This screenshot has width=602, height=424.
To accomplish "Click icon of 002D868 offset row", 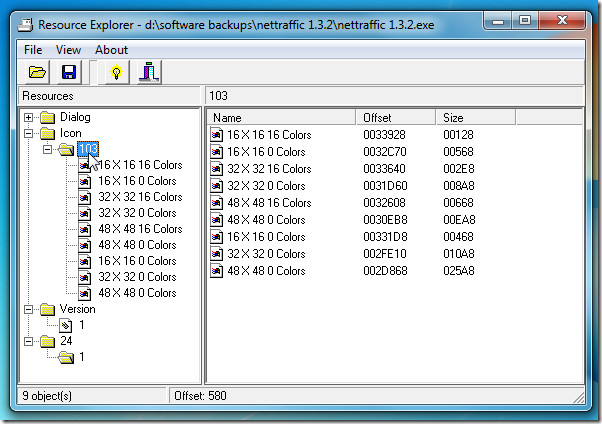I will point(217,270).
